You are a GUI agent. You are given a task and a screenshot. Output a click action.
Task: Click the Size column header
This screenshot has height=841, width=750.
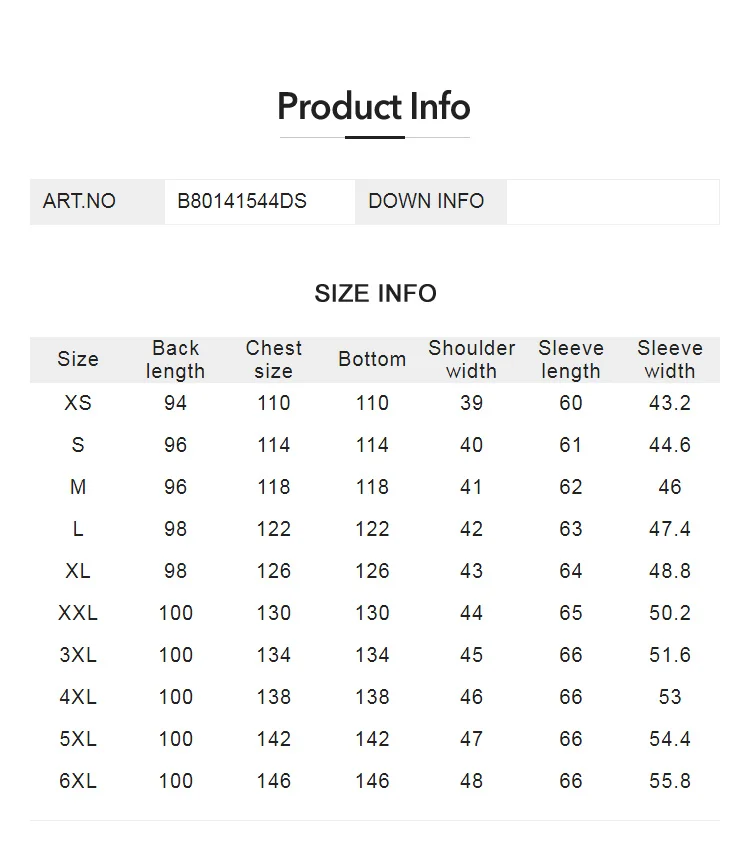(78, 360)
